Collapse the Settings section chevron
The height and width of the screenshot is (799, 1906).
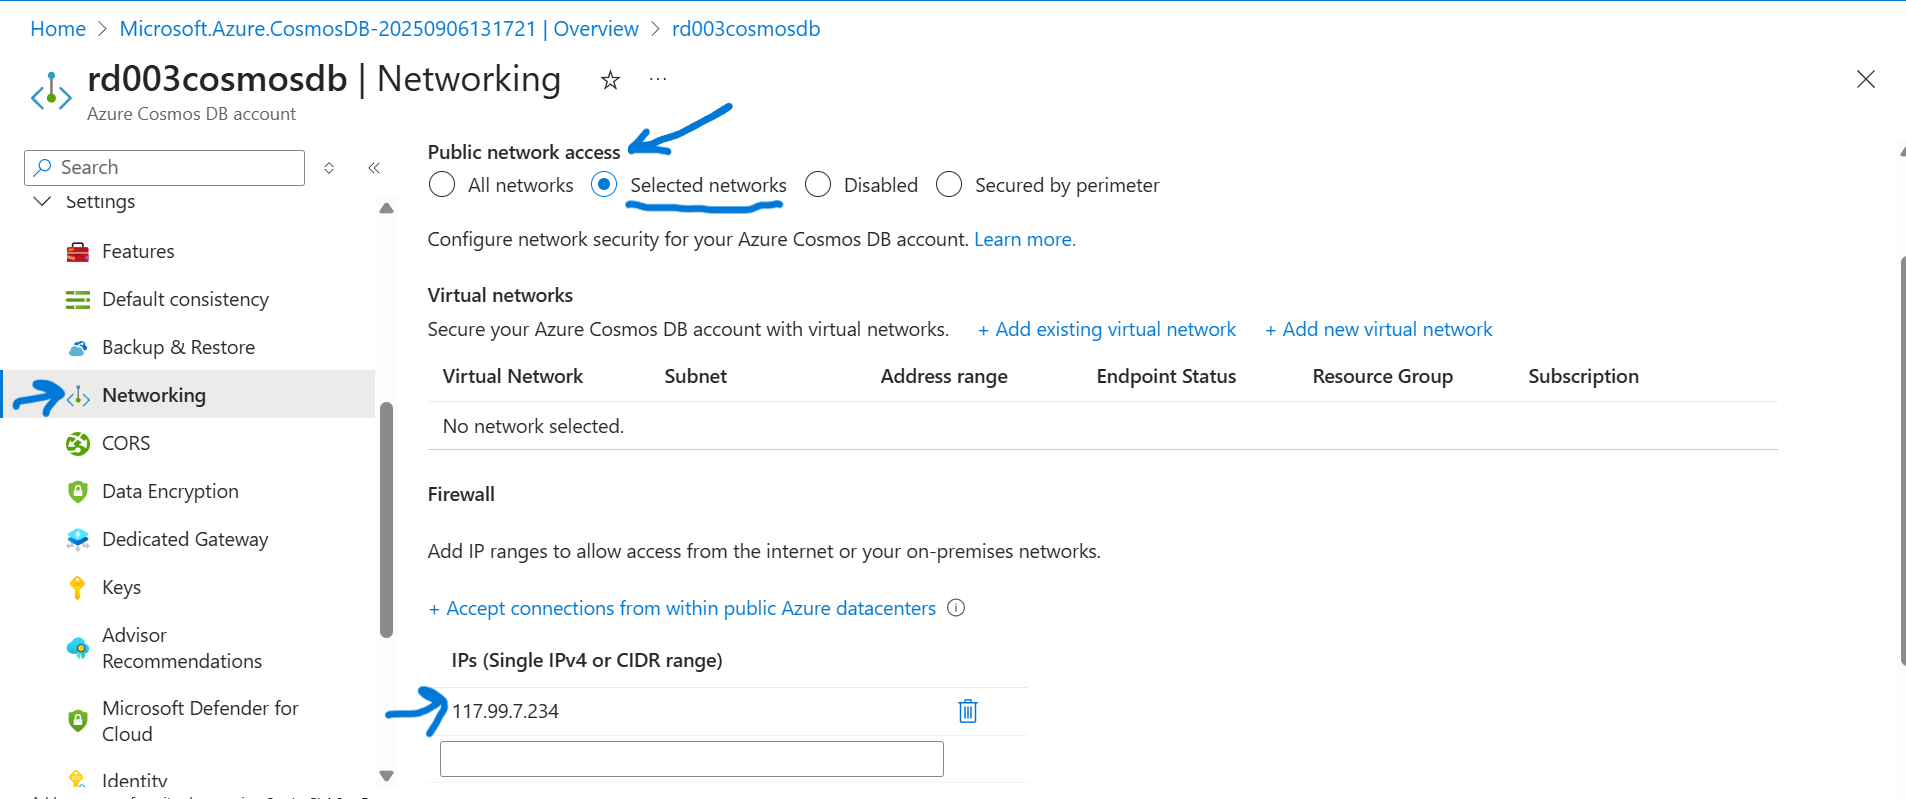click(x=42, y=201)
